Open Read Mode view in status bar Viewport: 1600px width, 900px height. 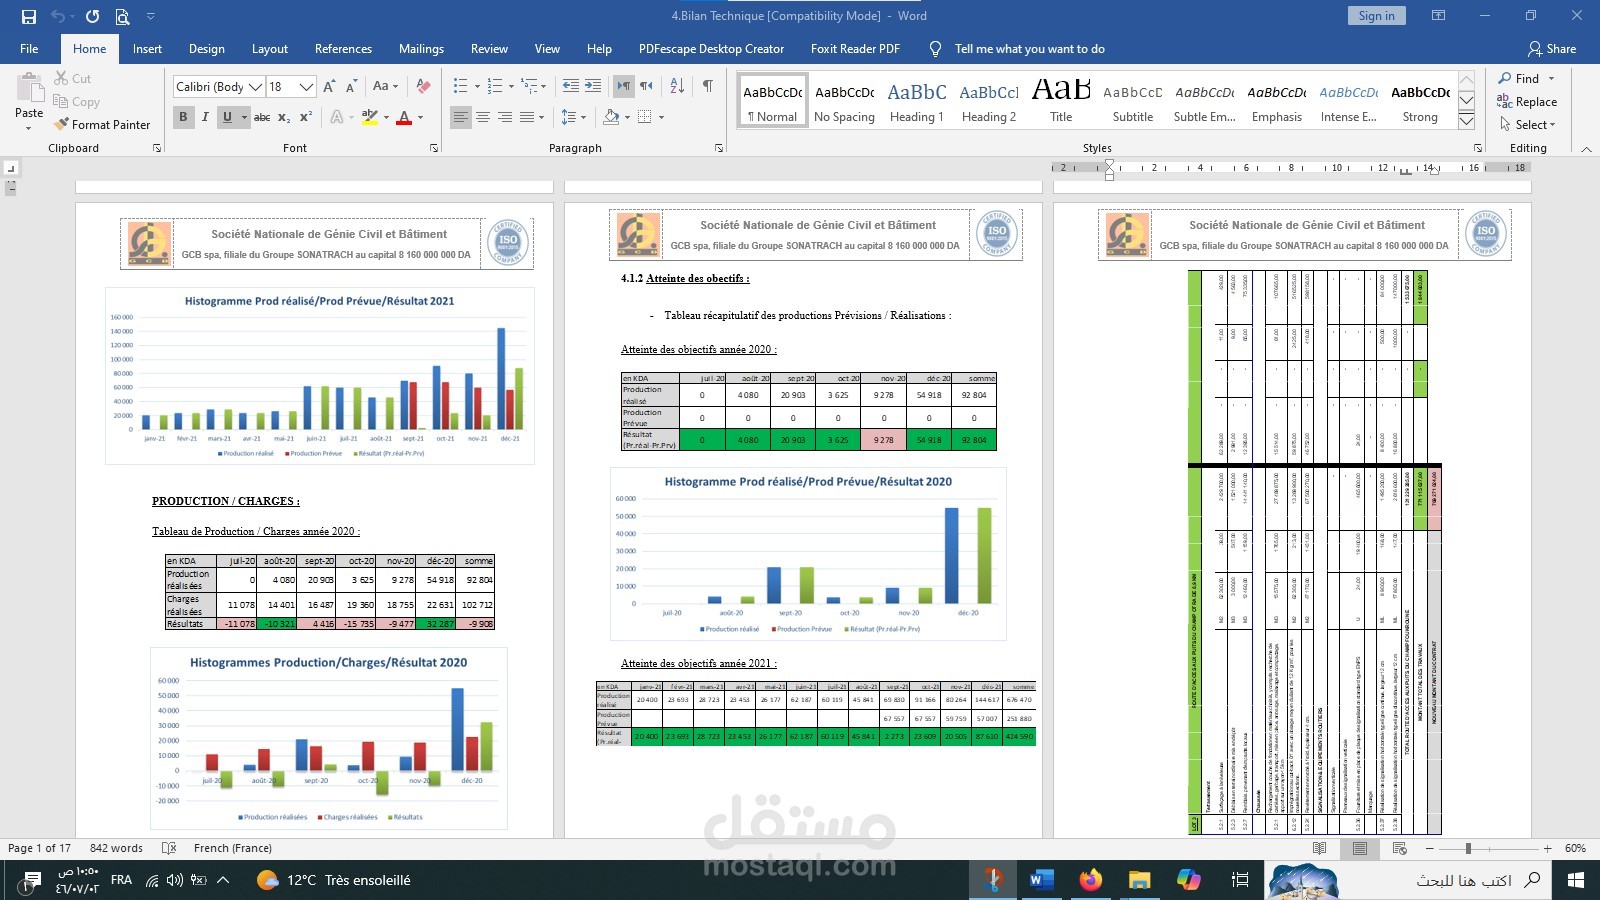coord(1320,848)
